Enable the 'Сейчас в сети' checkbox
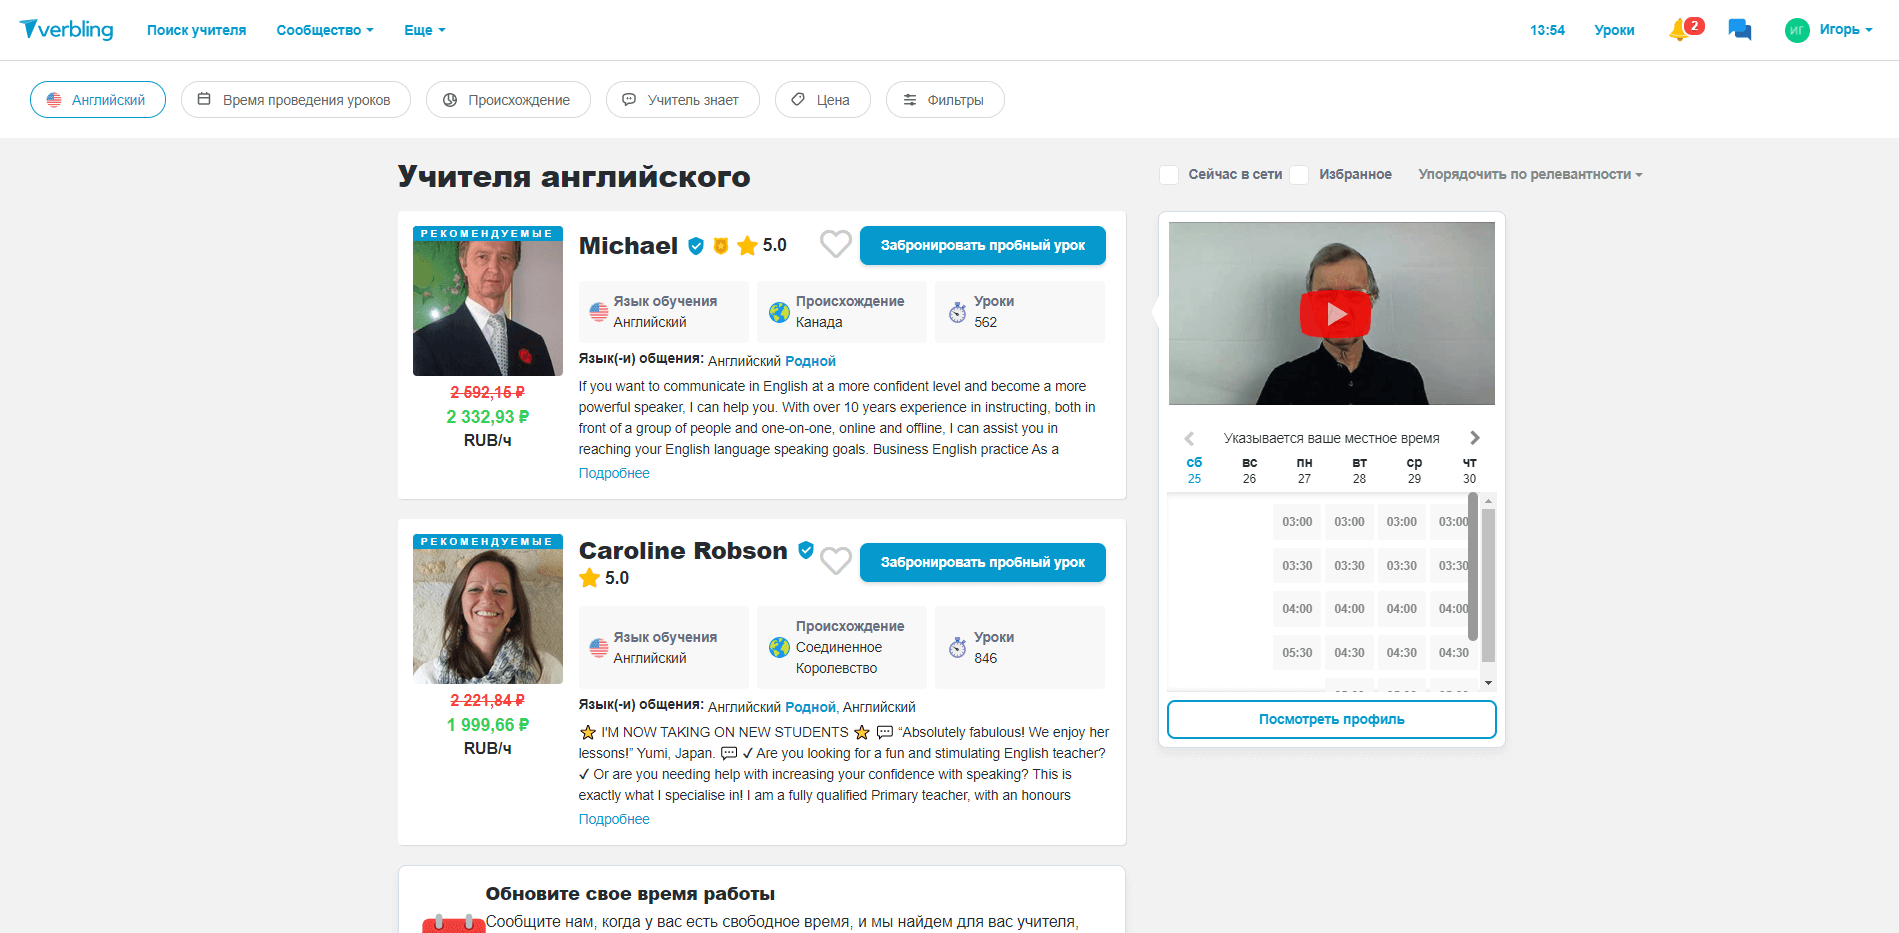The height and width of the screenshot is (933, 1899). coord(1168,175)
